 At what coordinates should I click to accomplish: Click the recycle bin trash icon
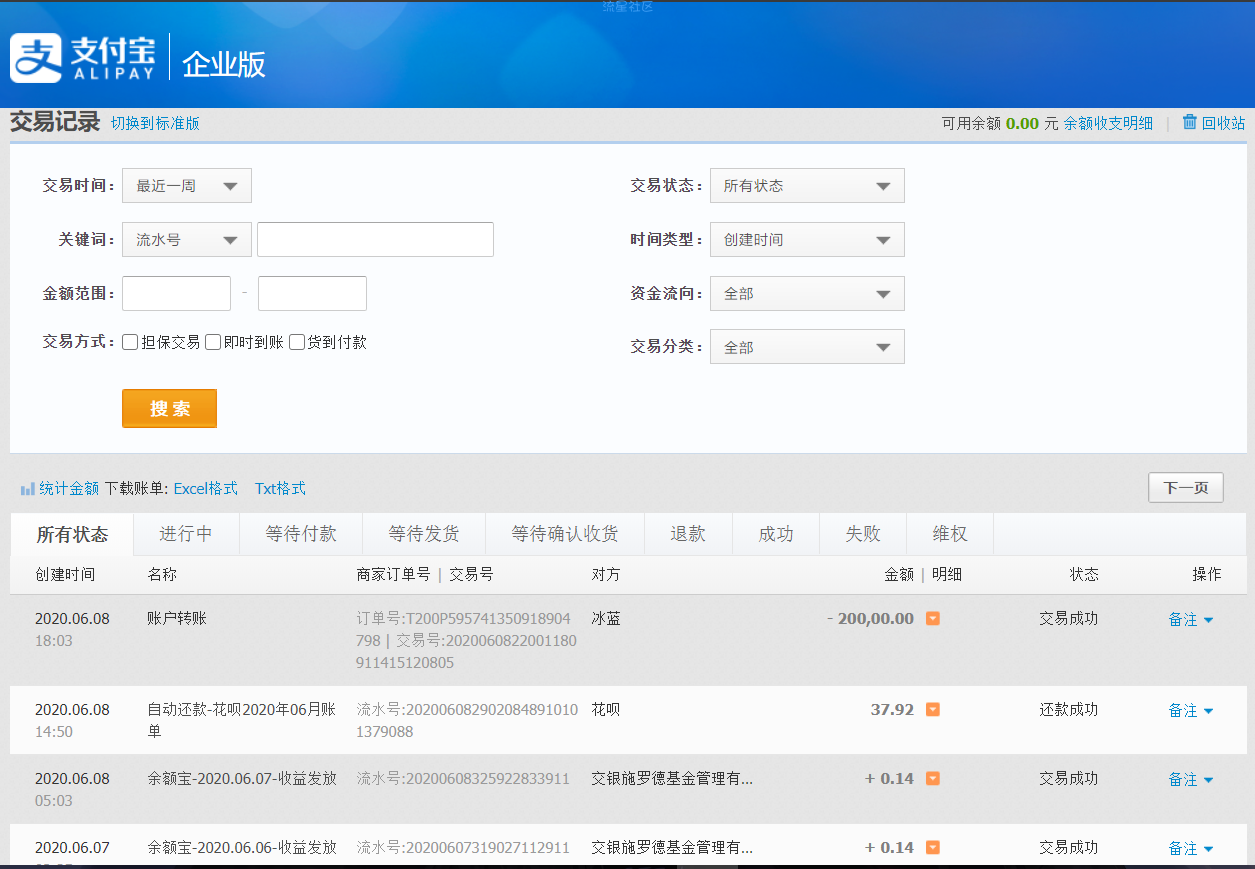click(x=1190, y=122)
